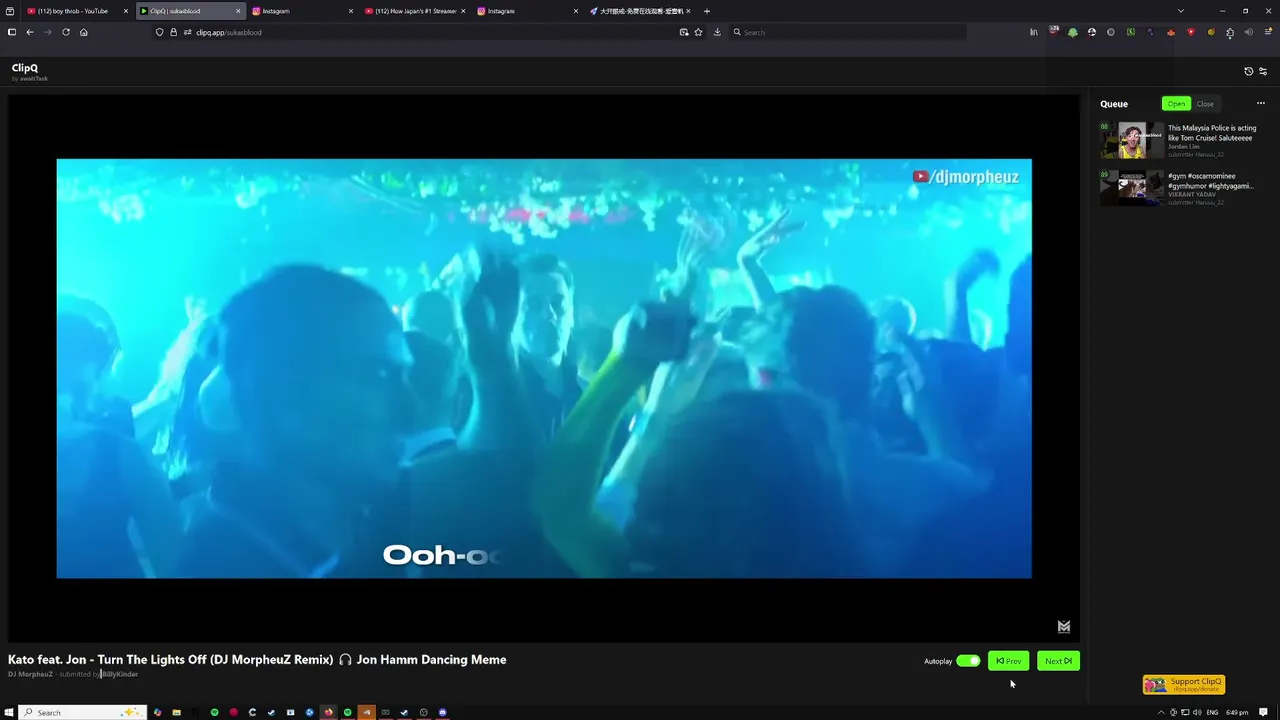
Task: Skip to the next clip with Next
Action: pos(1058,661)
